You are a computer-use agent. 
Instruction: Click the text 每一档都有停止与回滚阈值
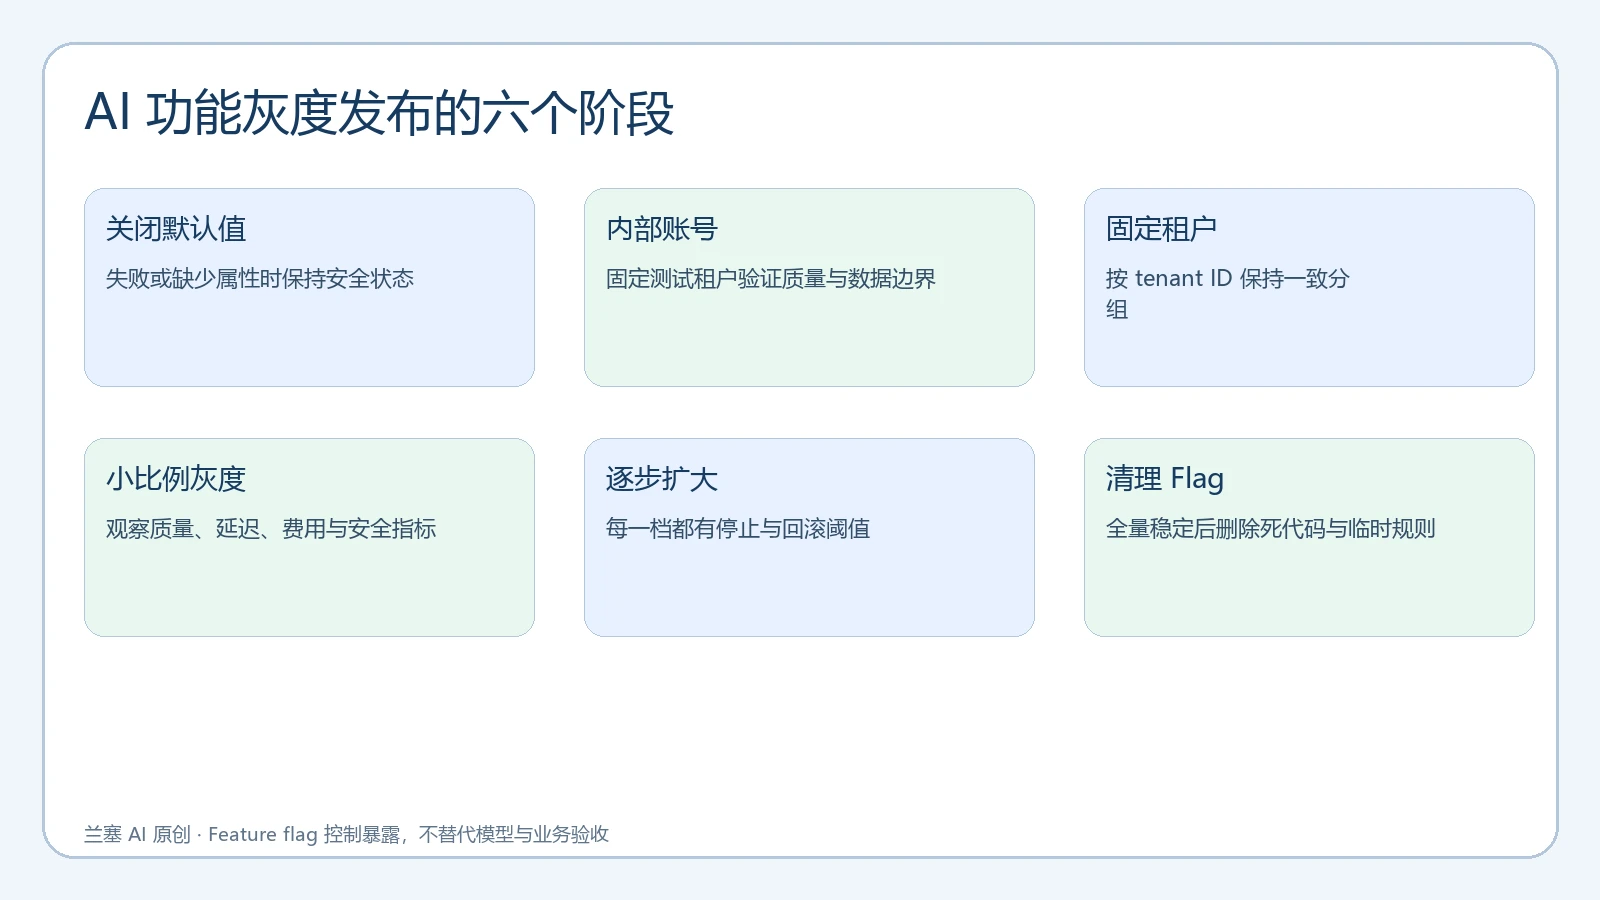(738, 529)
